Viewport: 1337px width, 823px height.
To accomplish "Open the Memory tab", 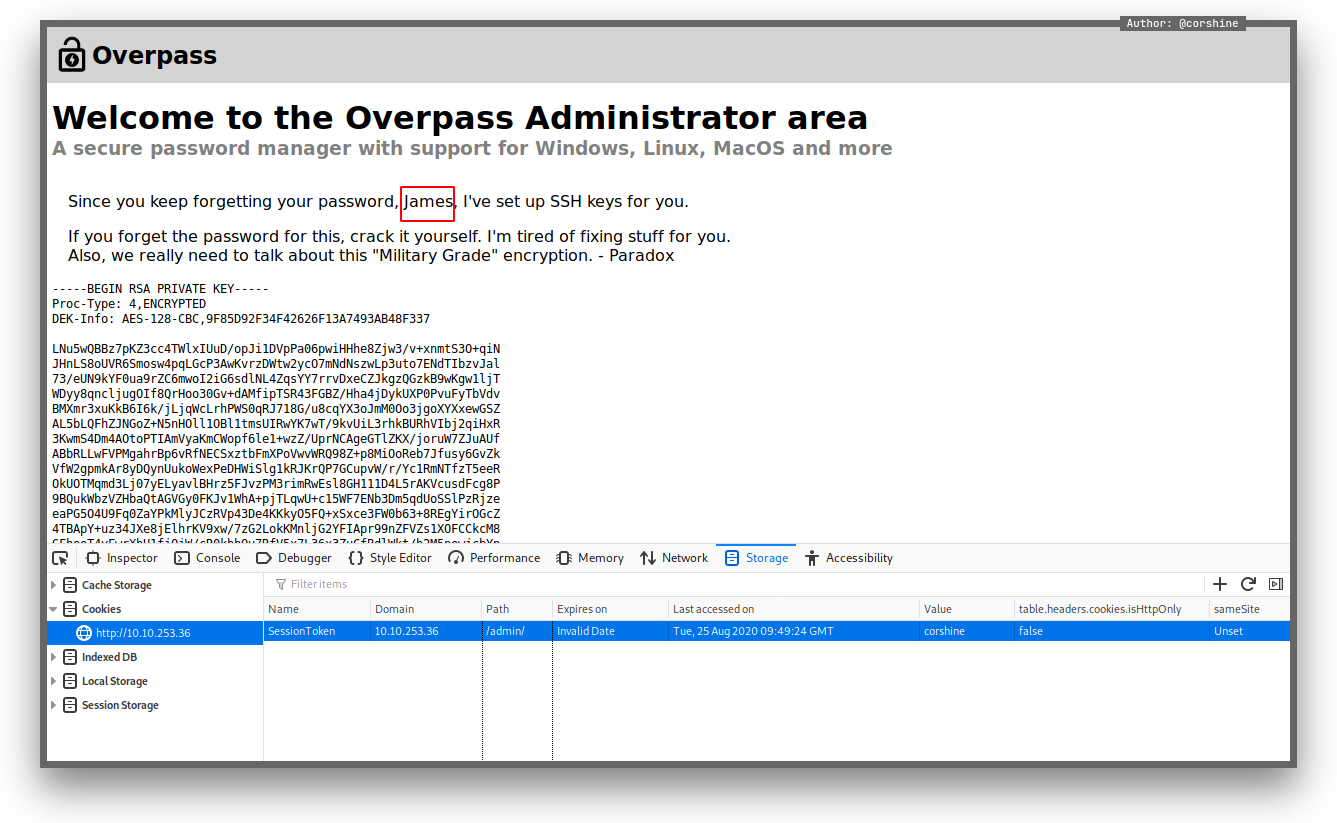I will pos(590,558).
